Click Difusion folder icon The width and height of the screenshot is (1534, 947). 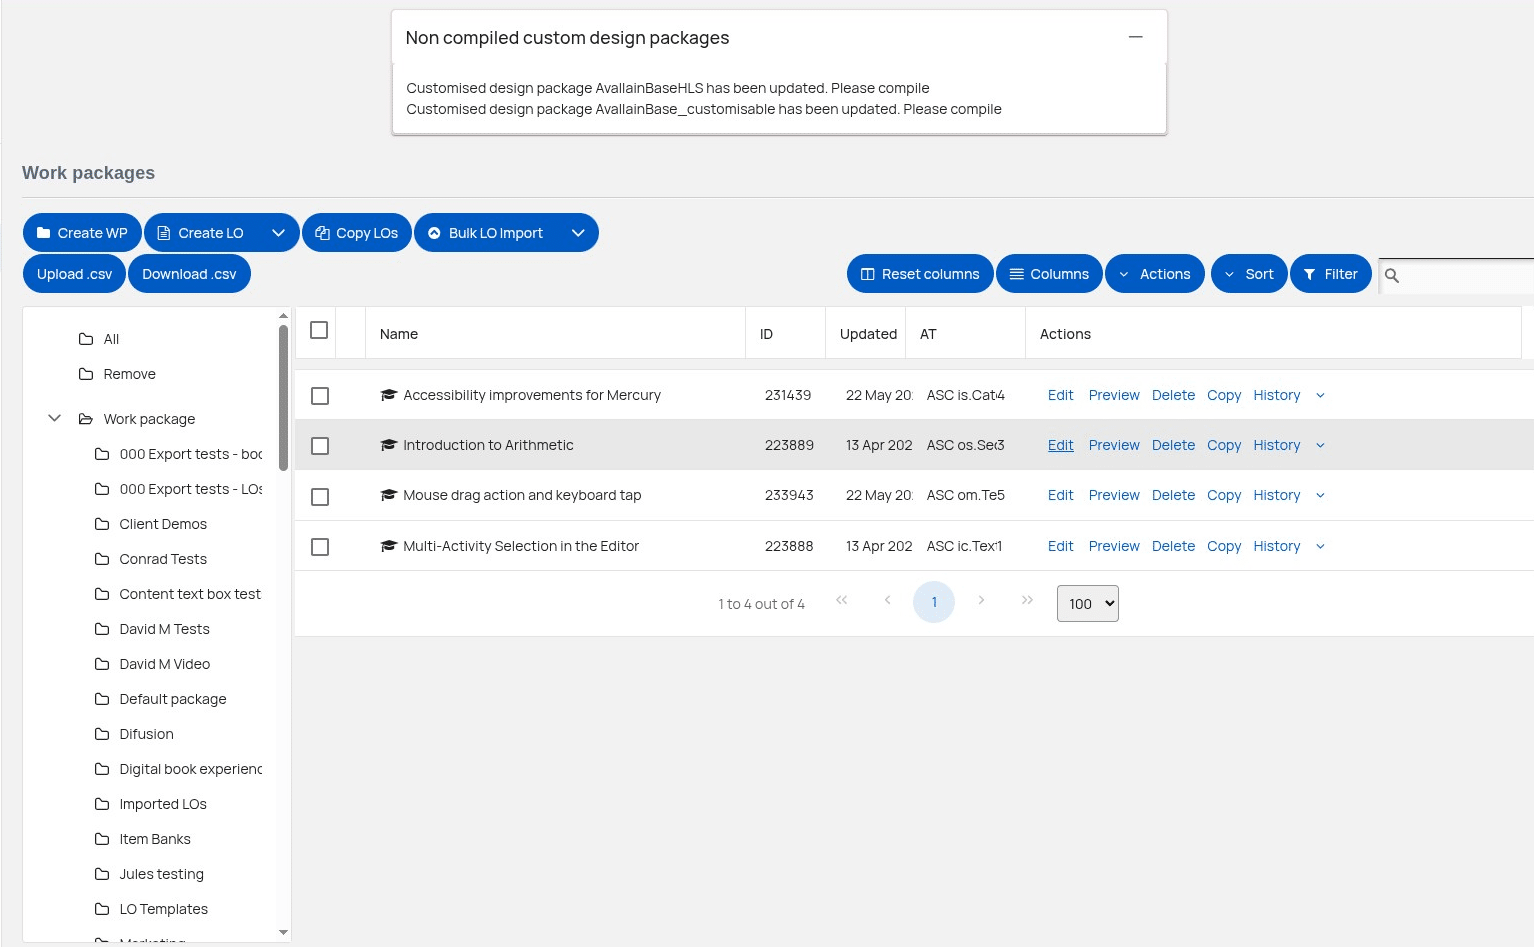102,734
